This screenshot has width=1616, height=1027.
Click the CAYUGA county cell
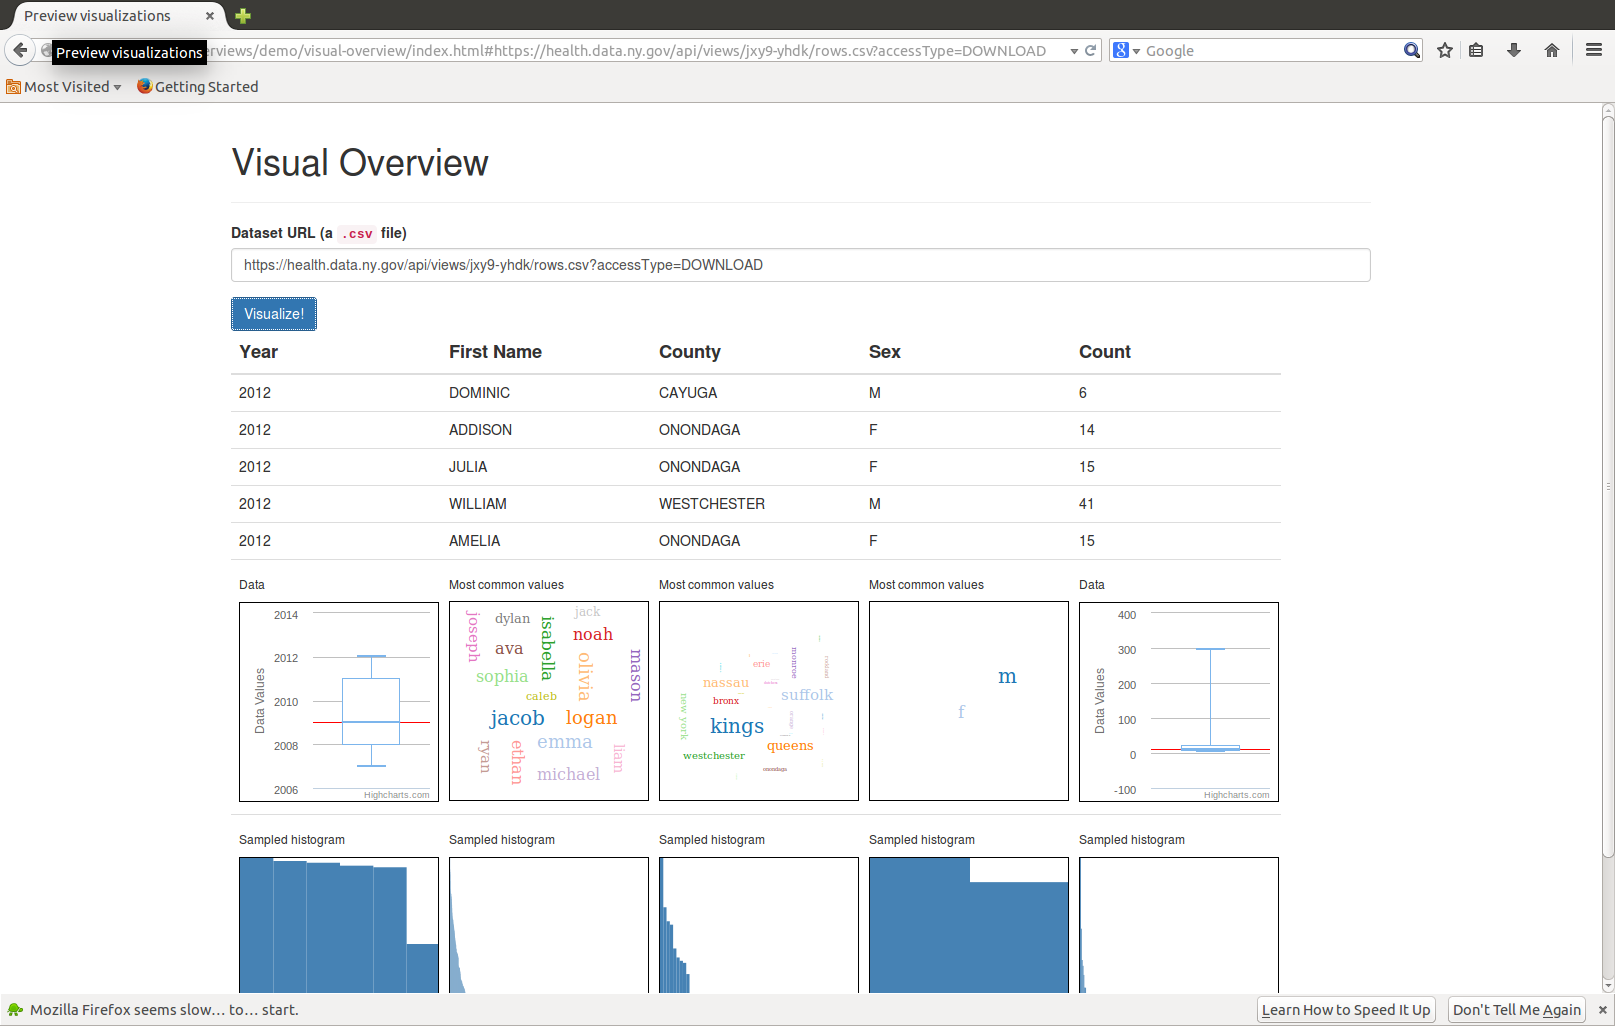click(688, 393)
